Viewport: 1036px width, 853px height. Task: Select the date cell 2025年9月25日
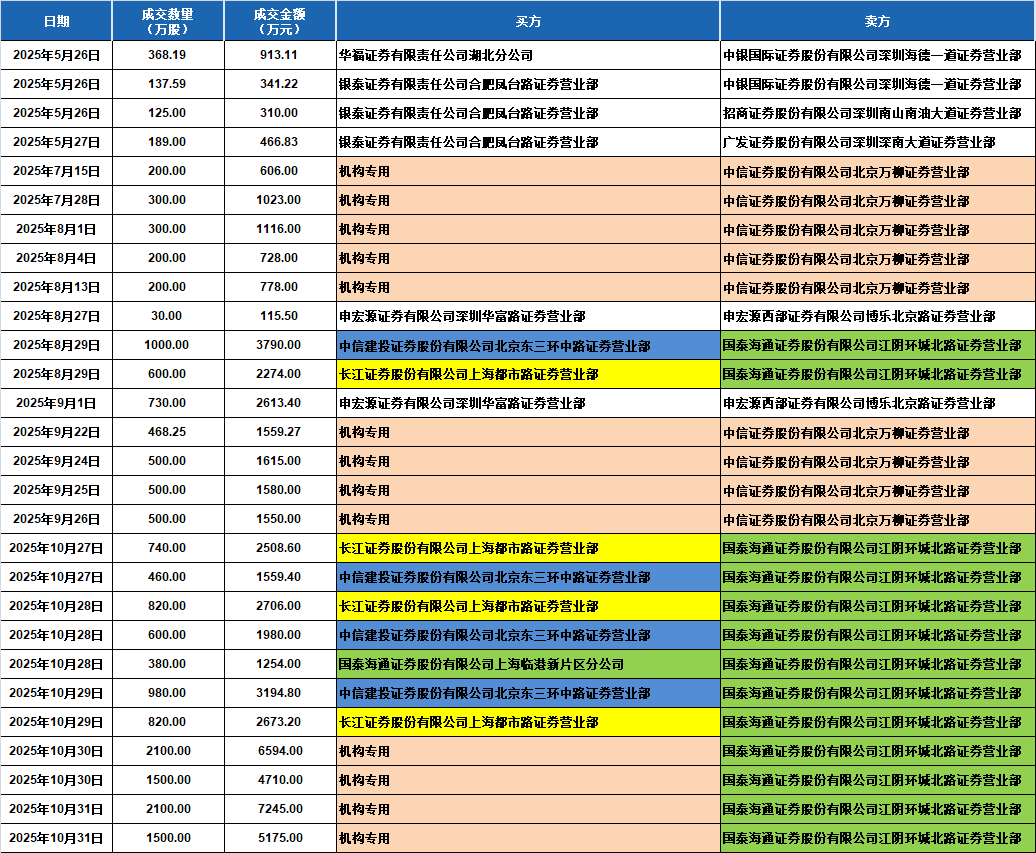pyautogui.click(x=56, y=490)
